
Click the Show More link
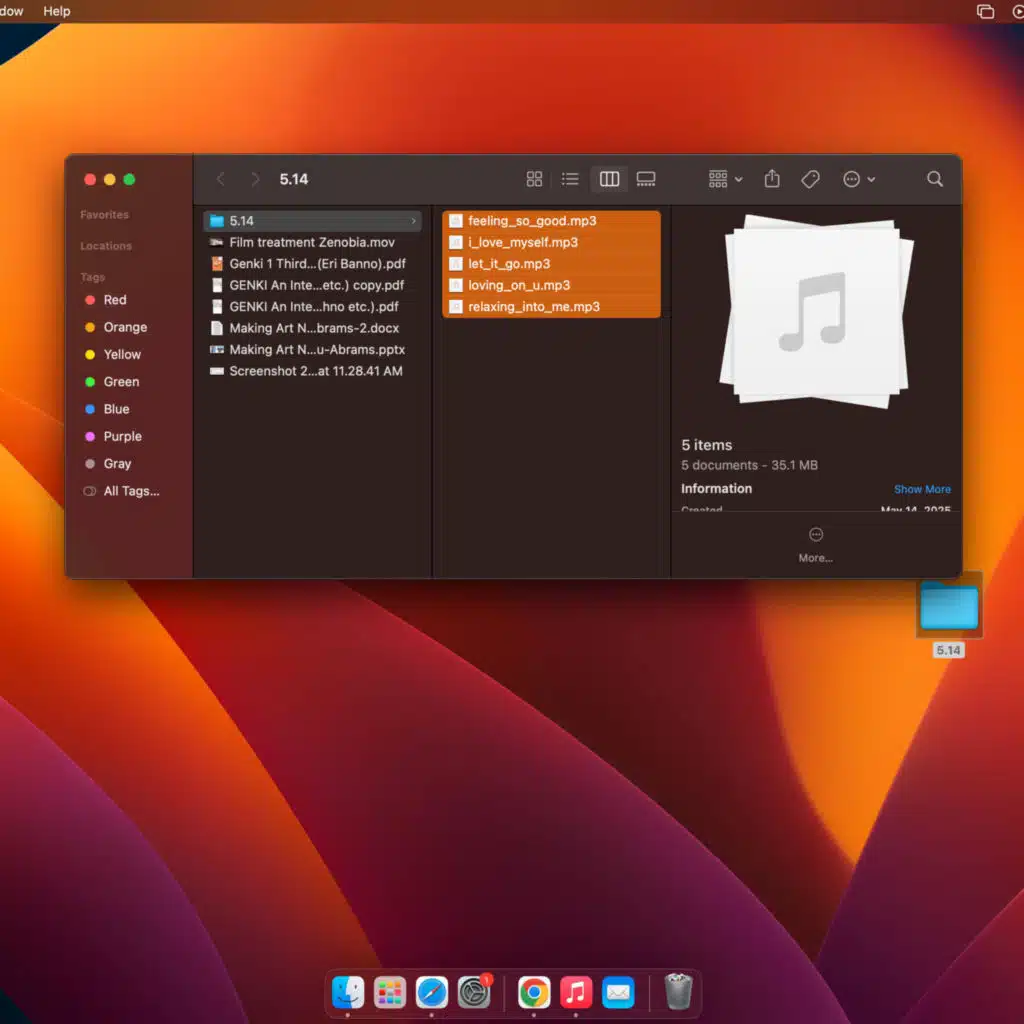(x=922, y=489)
